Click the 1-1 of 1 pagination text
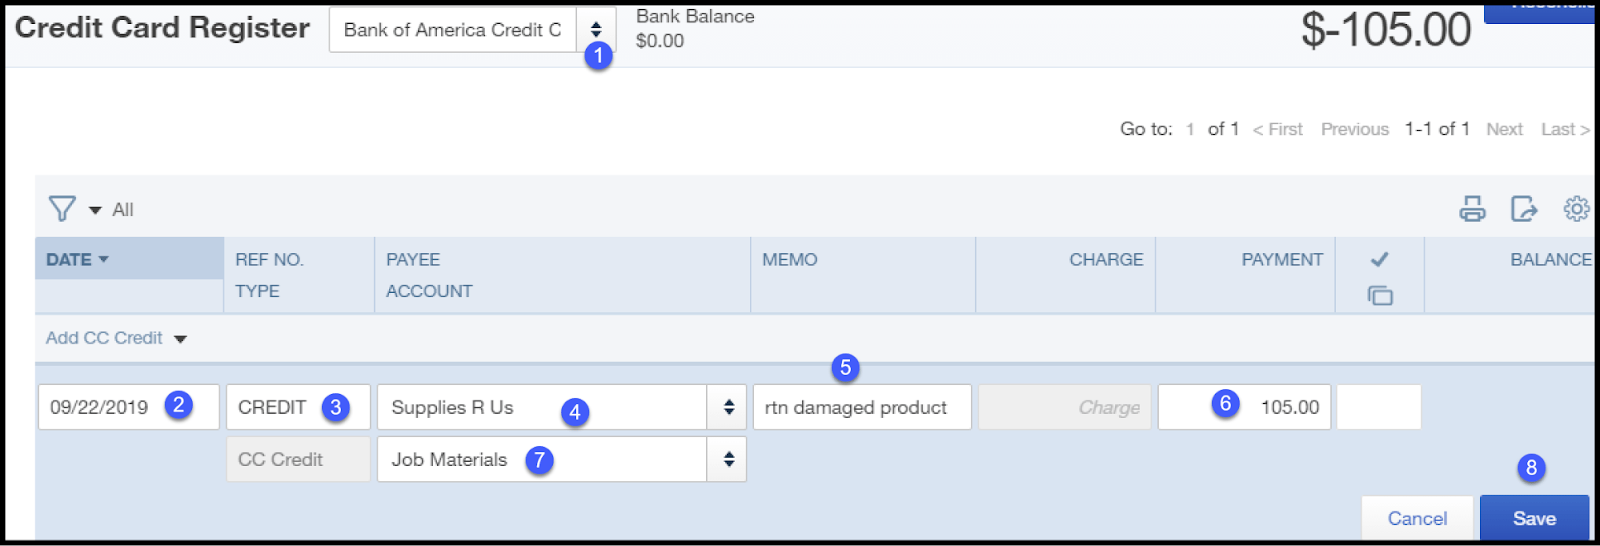Screen dimensions: 1600x546 tap(1437, 129)
